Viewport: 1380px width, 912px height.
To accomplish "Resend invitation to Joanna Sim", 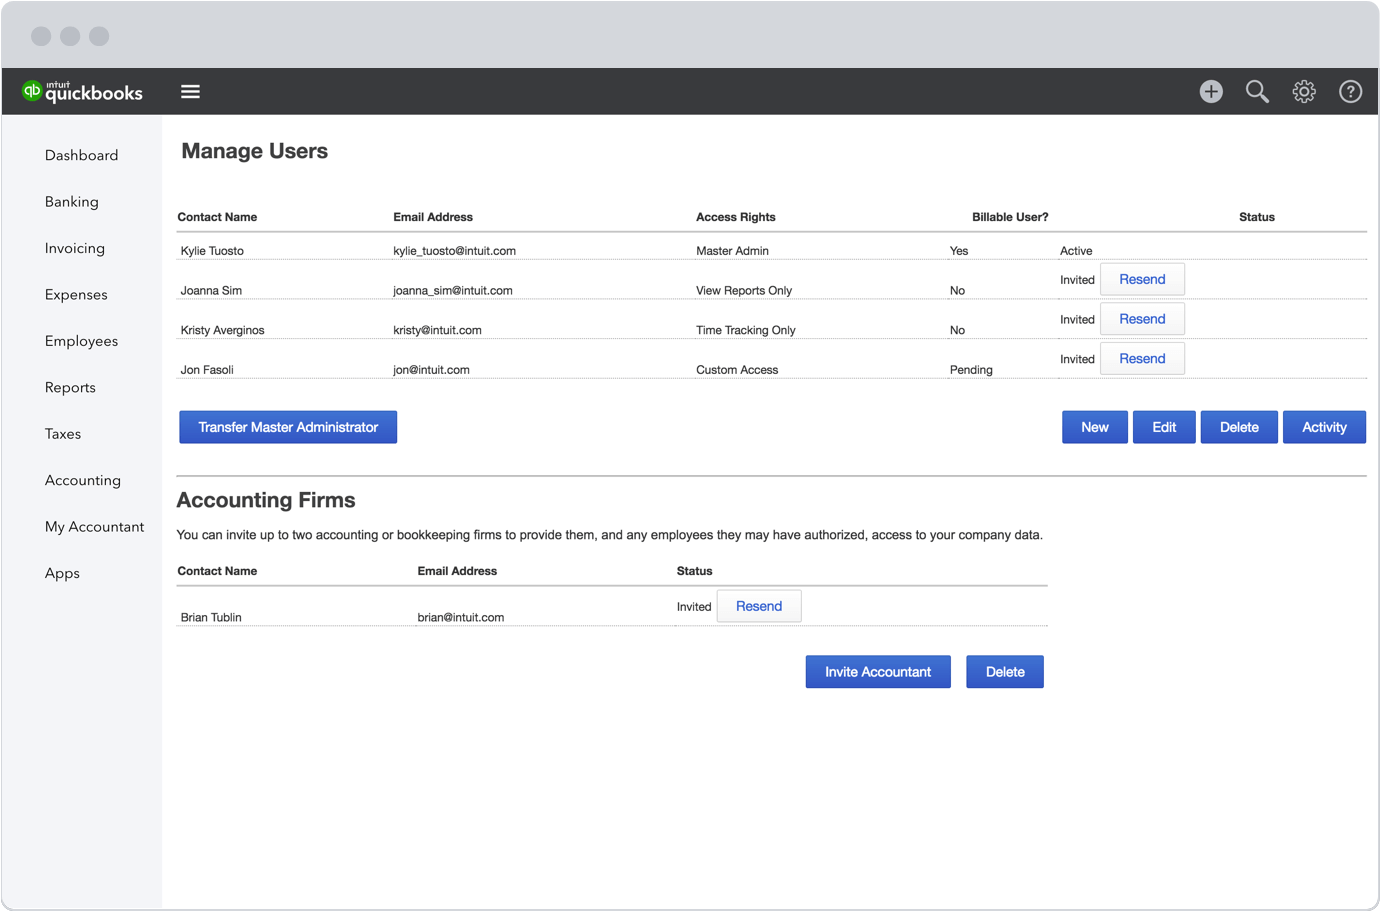I will (1142, 280).
